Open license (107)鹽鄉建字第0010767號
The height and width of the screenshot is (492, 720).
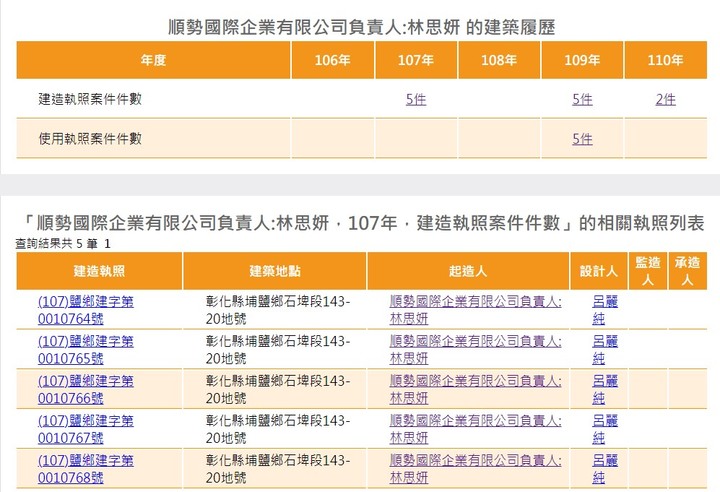(85, 429)
